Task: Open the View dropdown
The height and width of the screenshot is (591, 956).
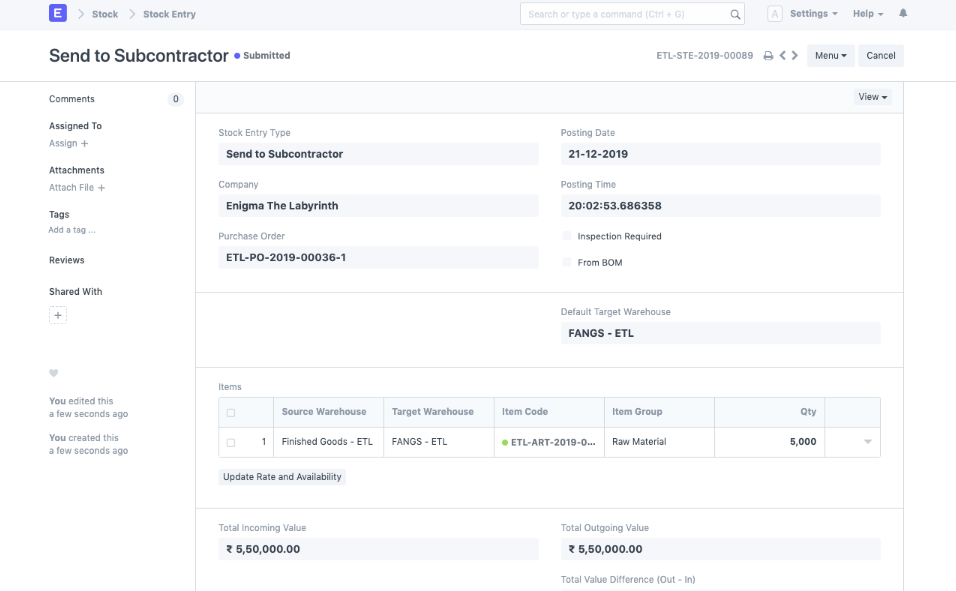Action: click(870, 96)
